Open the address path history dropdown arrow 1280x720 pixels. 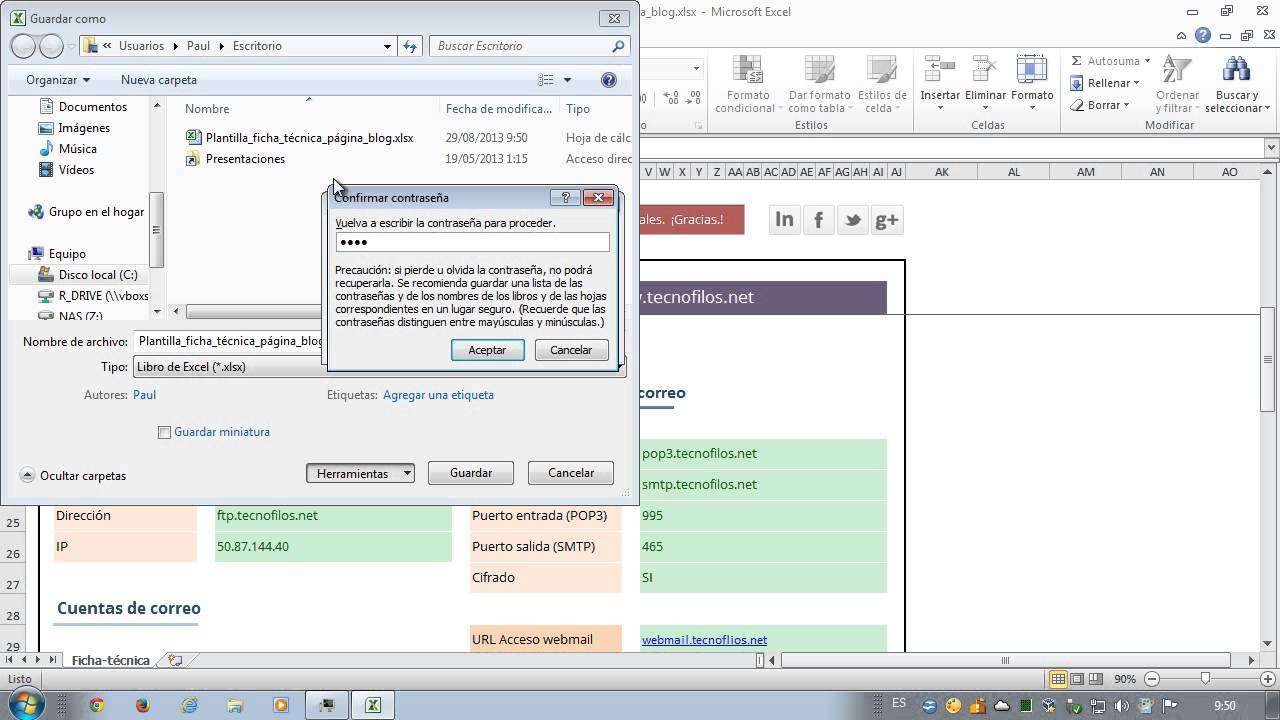(x=387, y=46)
